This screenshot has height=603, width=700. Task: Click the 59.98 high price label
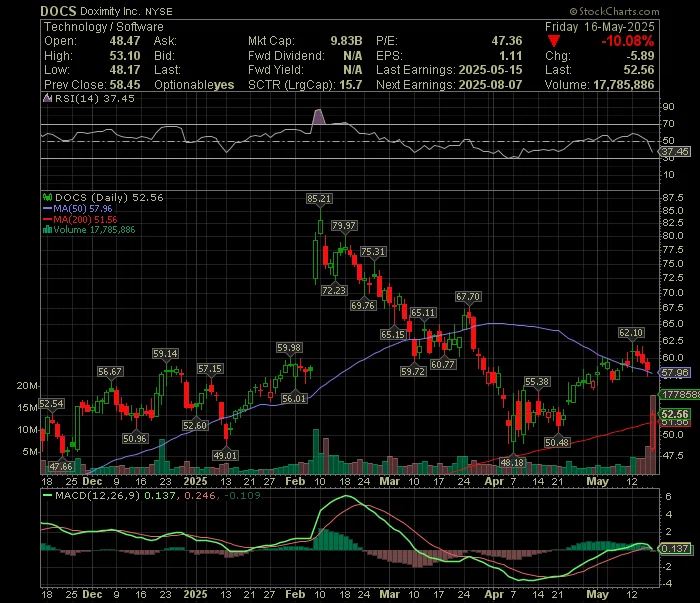pos(289,347)
